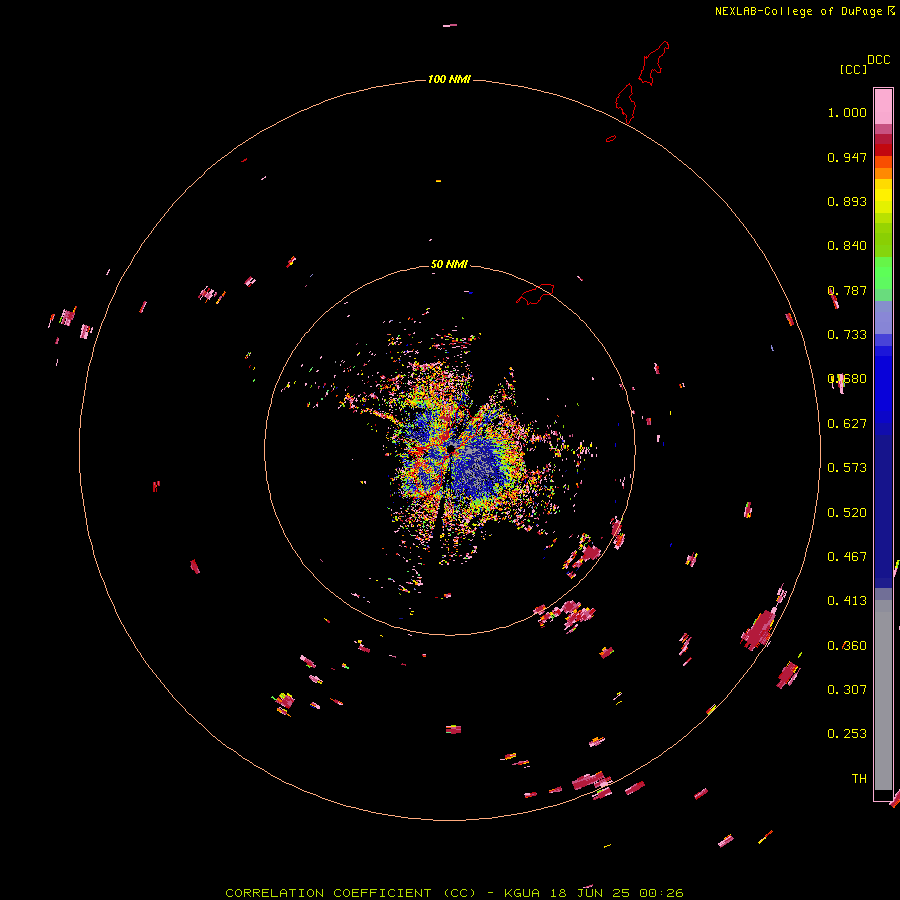Click the 0.307 scale value
Image resolution: width=900 pixels, height=900 pixels.
coord(847,690)
